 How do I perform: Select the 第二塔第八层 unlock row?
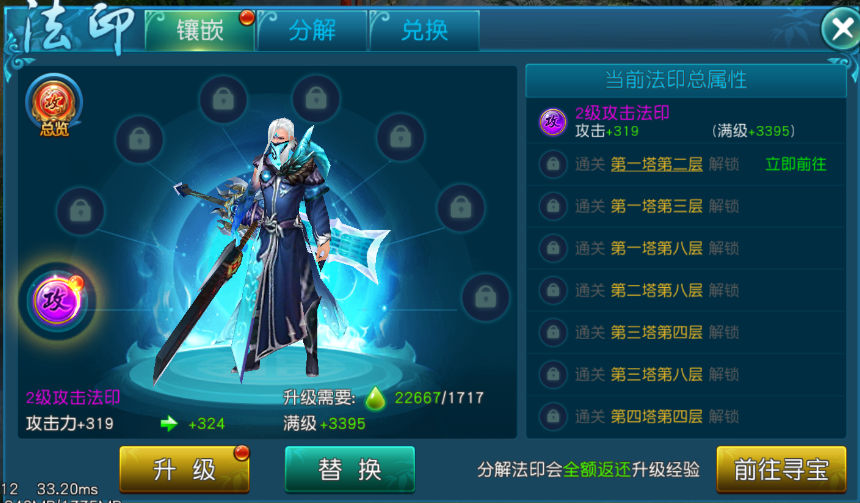[x=686, y=290]
